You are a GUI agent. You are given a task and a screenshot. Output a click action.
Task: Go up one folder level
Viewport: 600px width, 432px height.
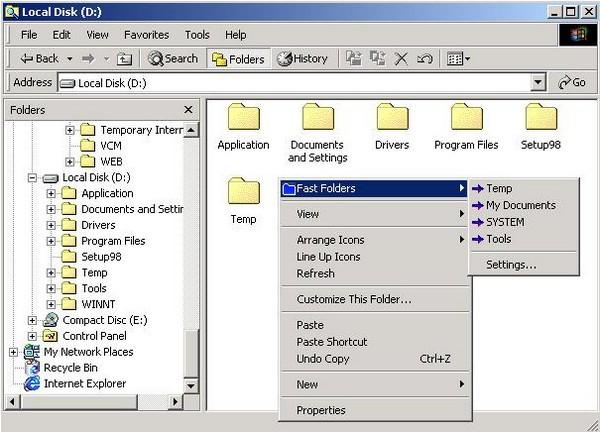(x=125, y=59)
